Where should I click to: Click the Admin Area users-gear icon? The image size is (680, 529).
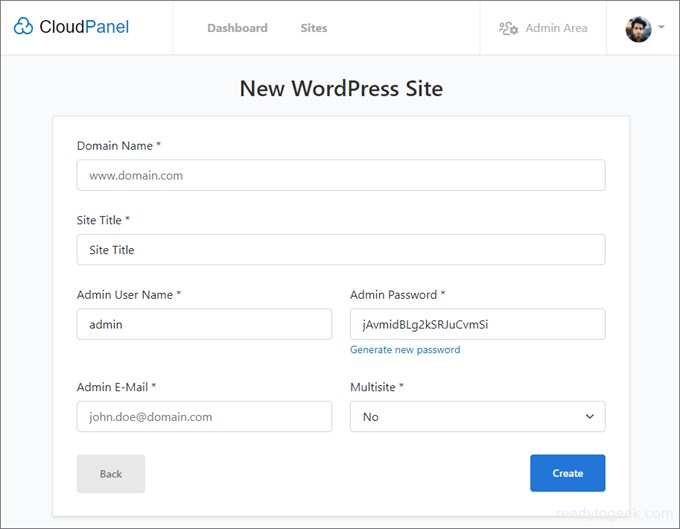click(x=508, y=28)
